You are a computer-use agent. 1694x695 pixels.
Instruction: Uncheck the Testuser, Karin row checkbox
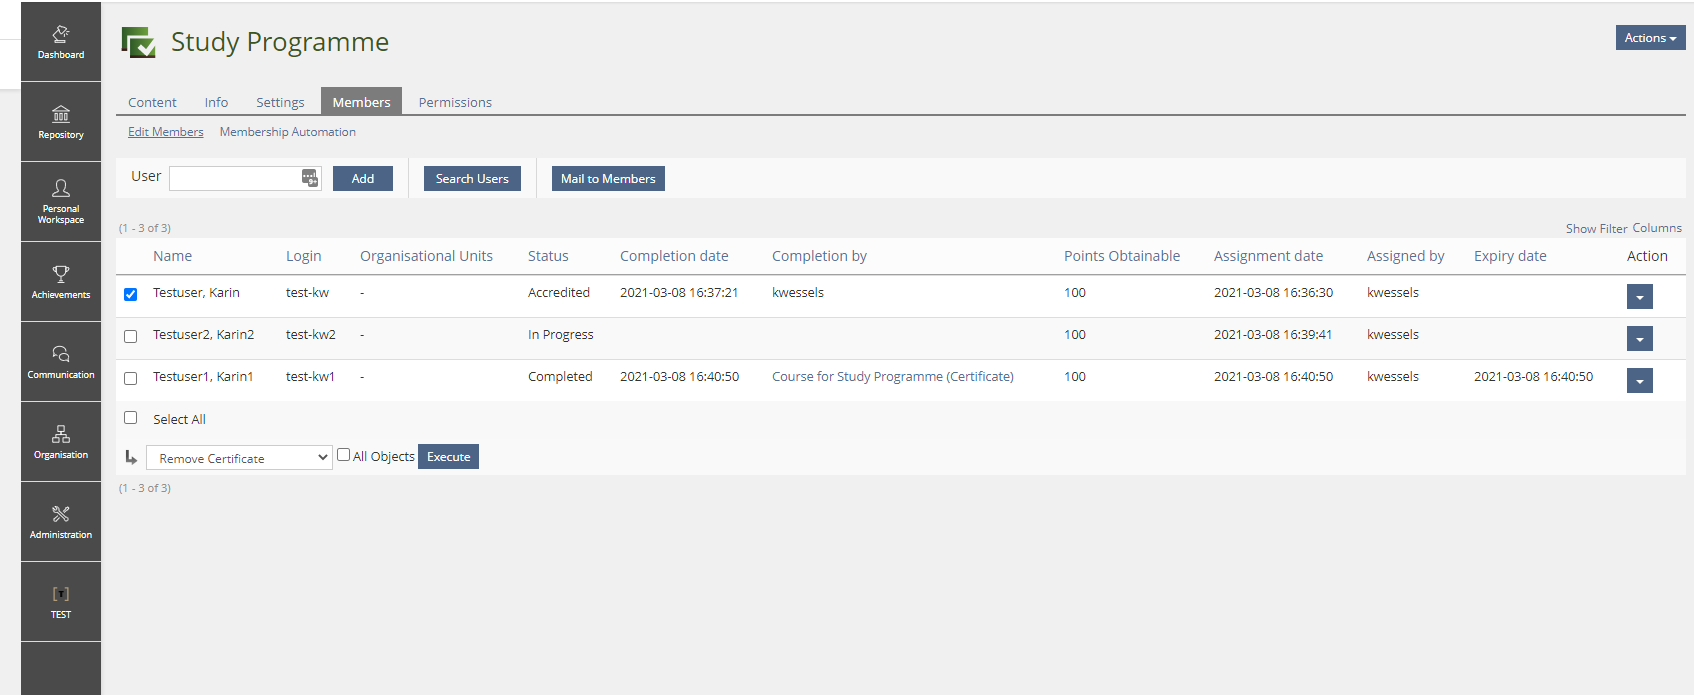(x=130, y=294)
